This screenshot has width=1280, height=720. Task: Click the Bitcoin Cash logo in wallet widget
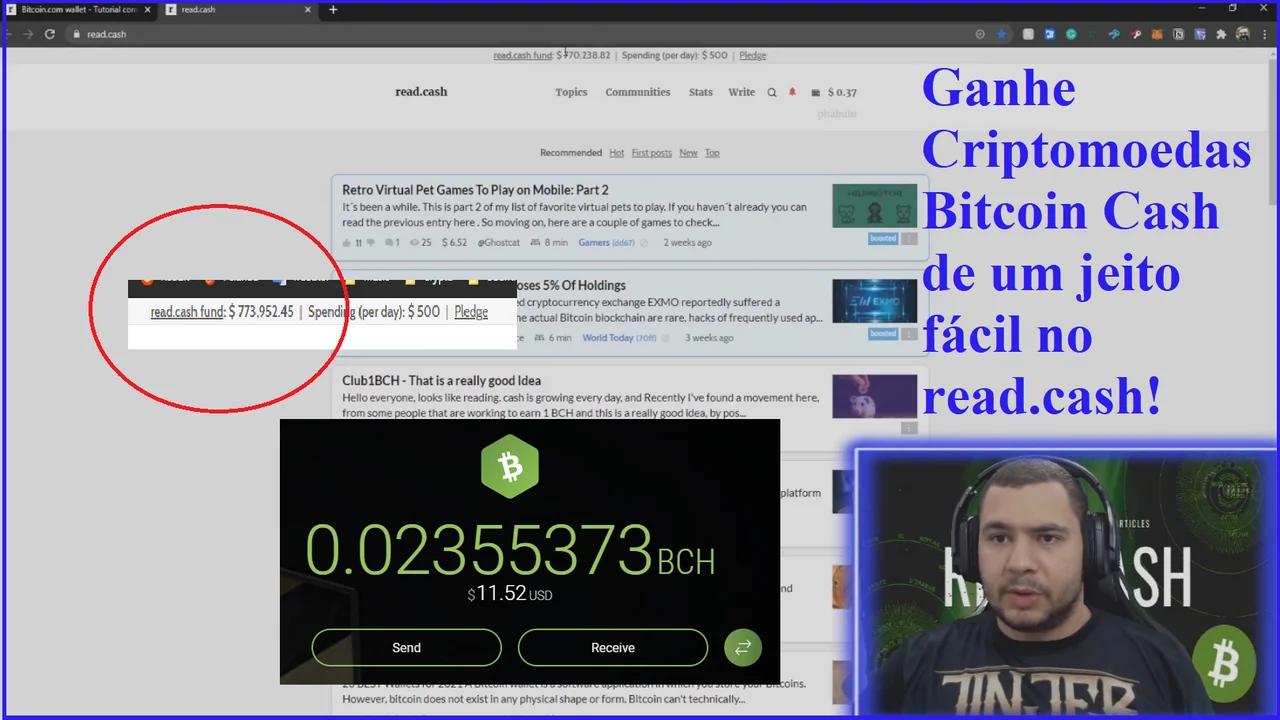510,466
